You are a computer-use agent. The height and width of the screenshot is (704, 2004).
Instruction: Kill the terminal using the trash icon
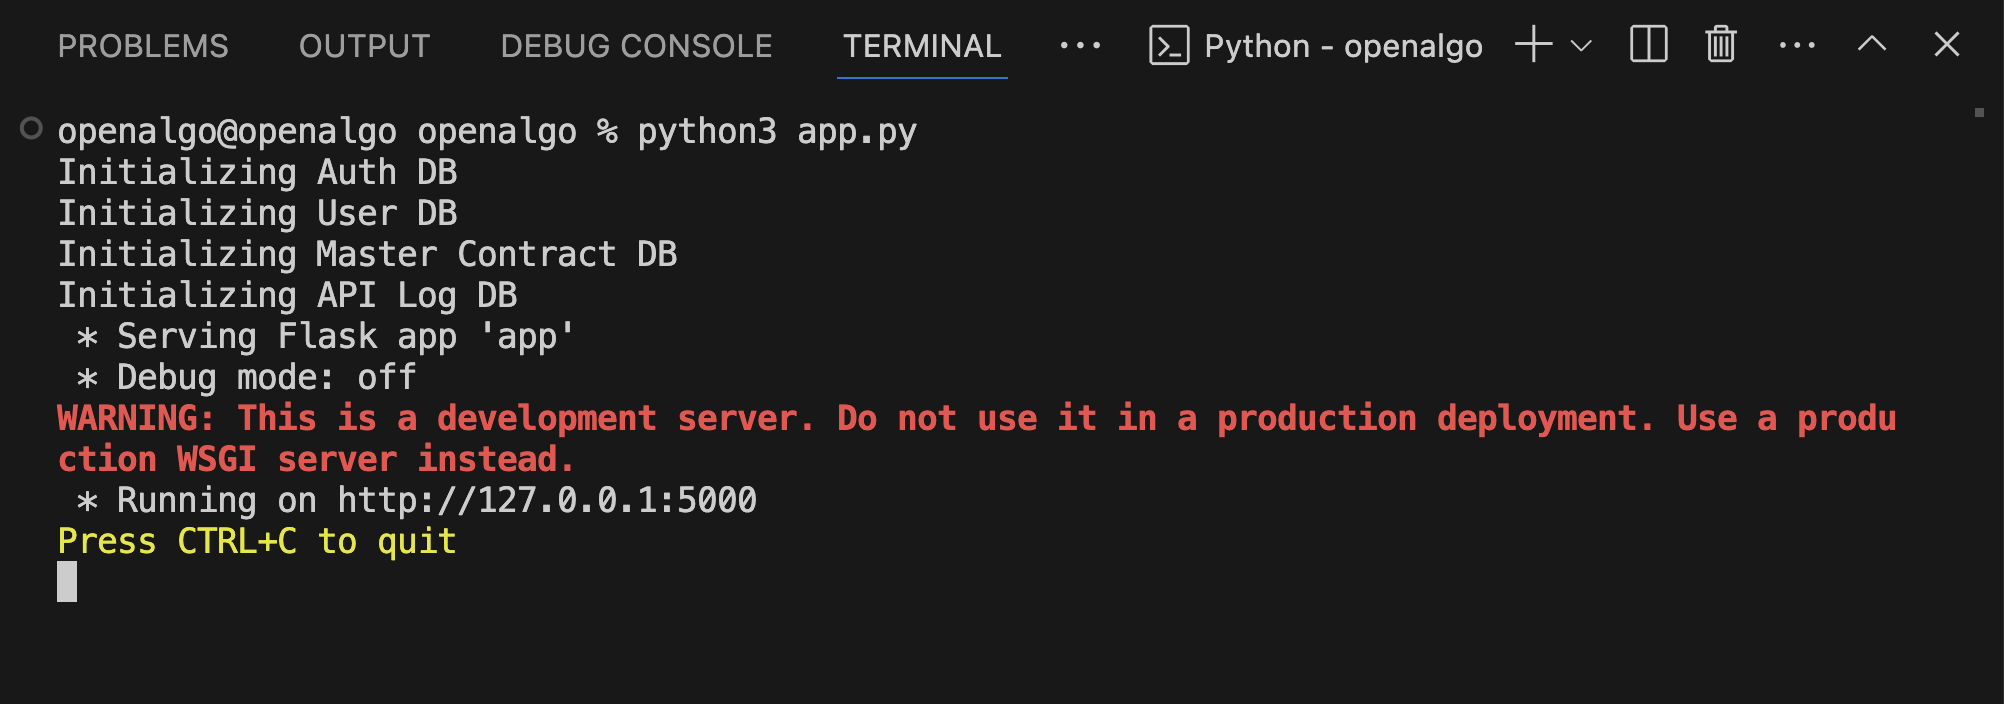[1721, 45]
